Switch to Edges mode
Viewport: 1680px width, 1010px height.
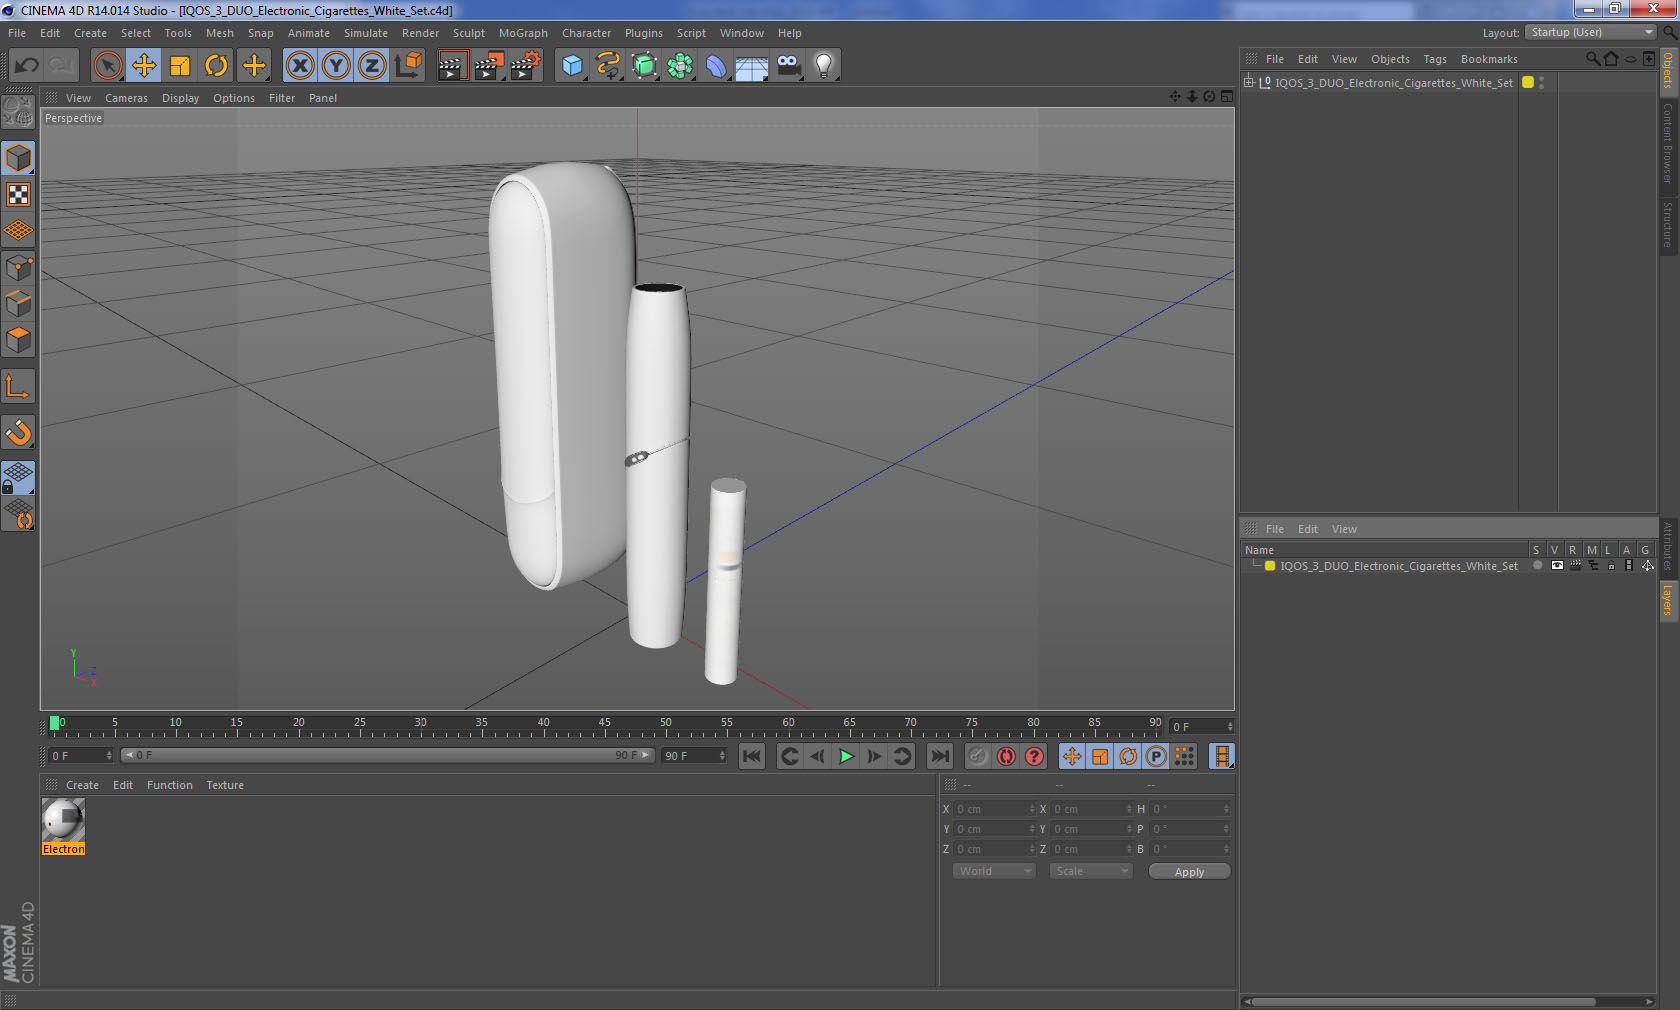pyautogui.click(x=18, y=304)
